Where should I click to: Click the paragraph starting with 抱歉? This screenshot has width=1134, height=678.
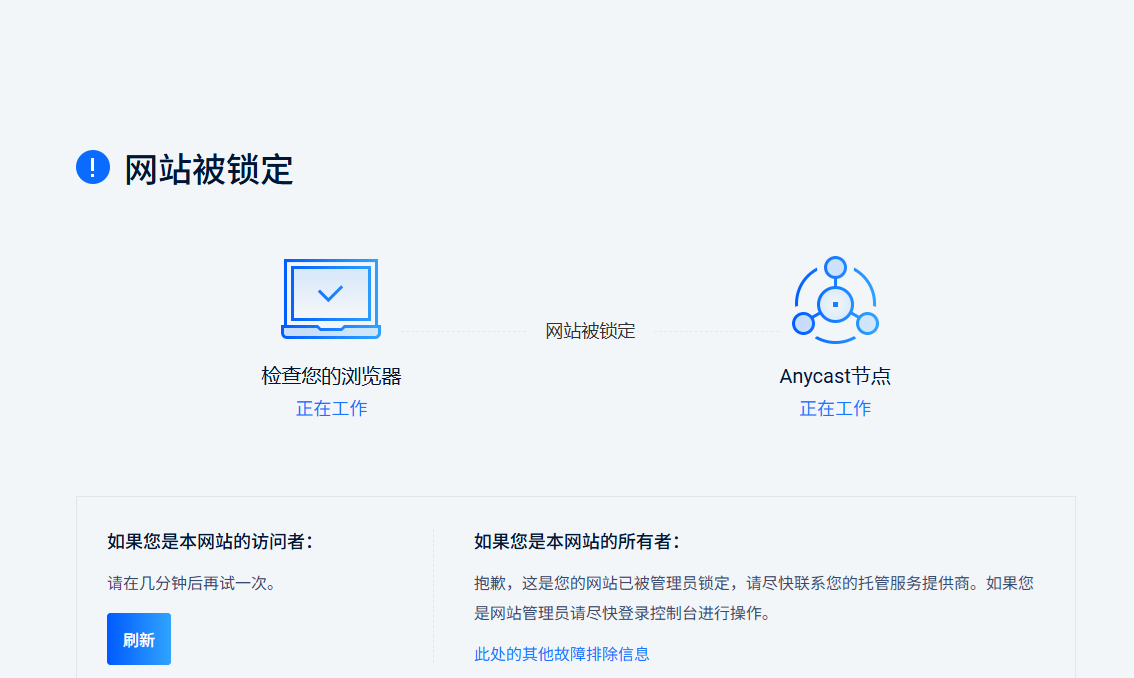tap(753, 598)
